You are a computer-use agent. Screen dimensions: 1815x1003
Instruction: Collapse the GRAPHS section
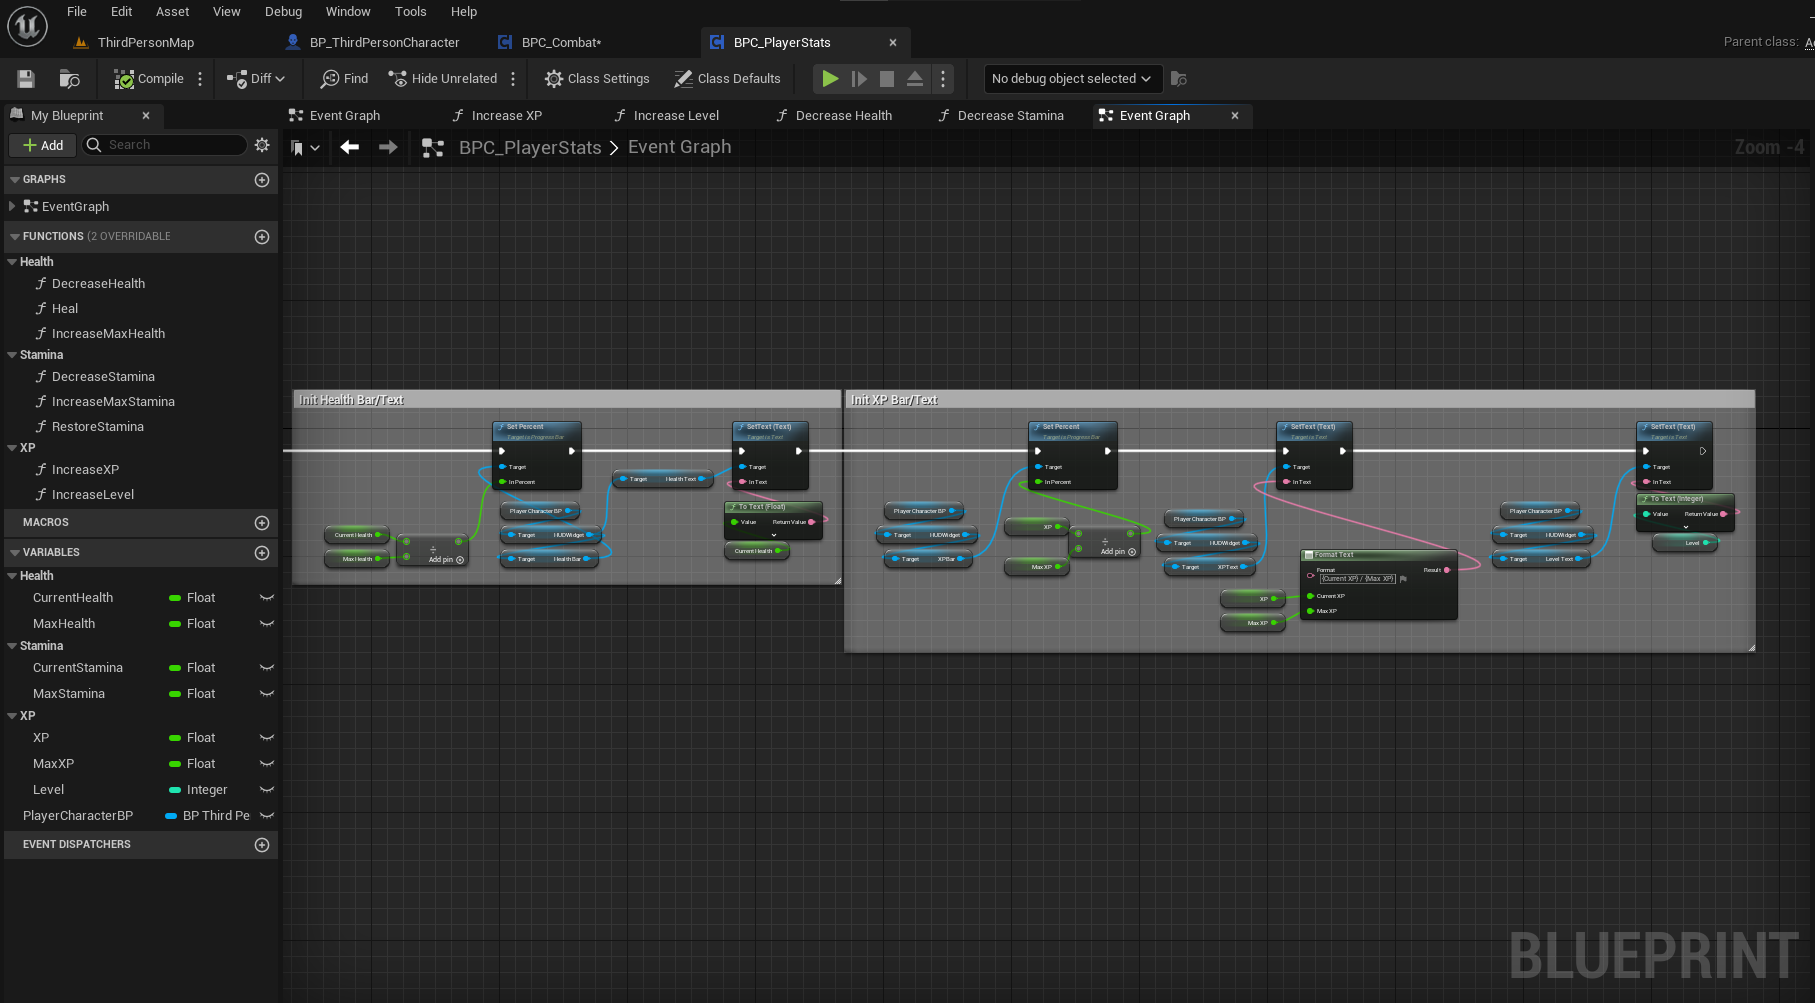(x=15, y=180)
